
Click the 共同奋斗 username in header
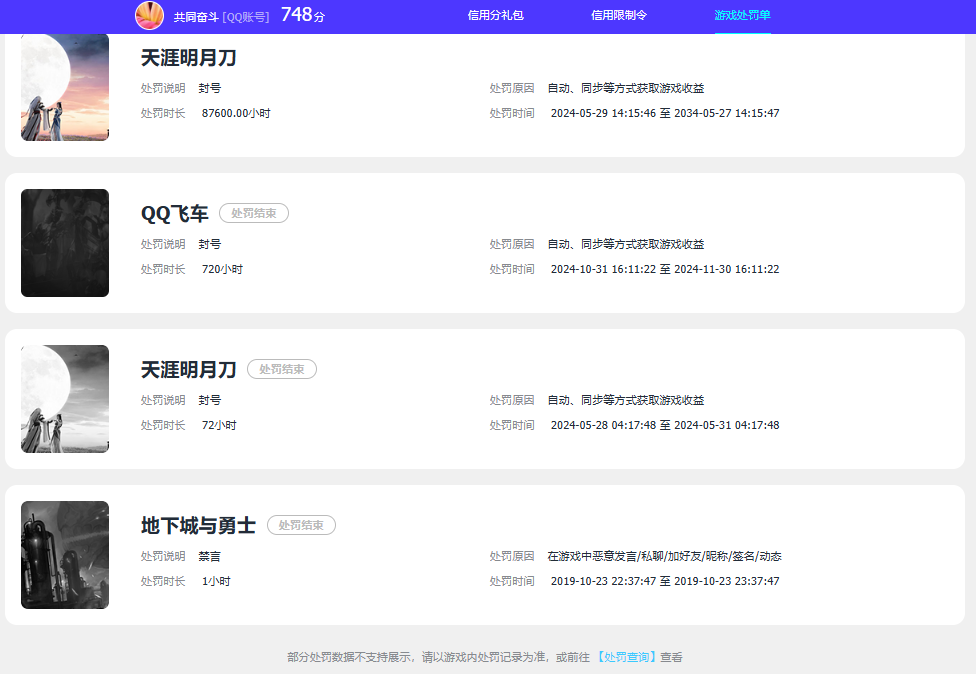(x=195, y=17)
